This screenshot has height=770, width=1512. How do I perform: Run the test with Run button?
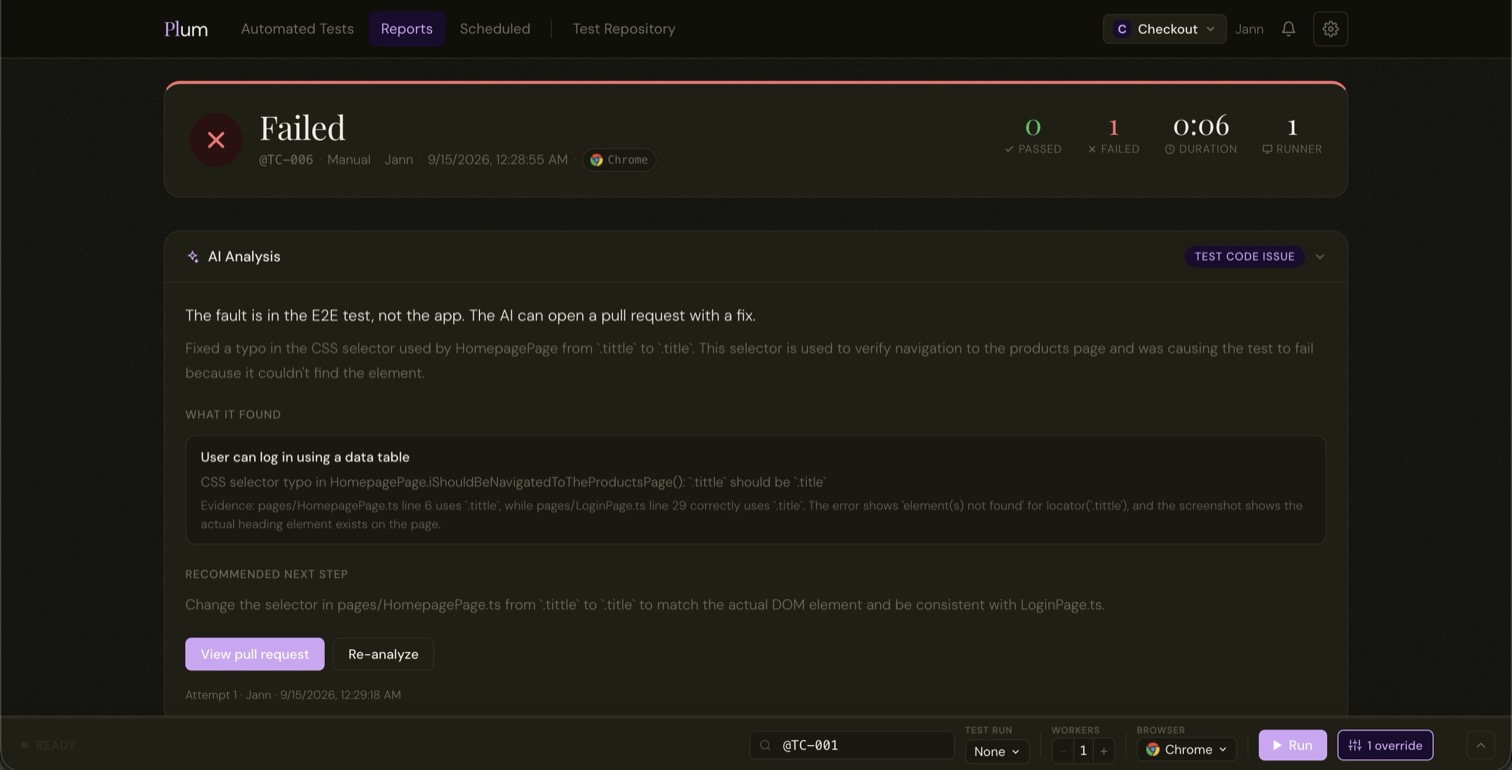(1292, 745)
